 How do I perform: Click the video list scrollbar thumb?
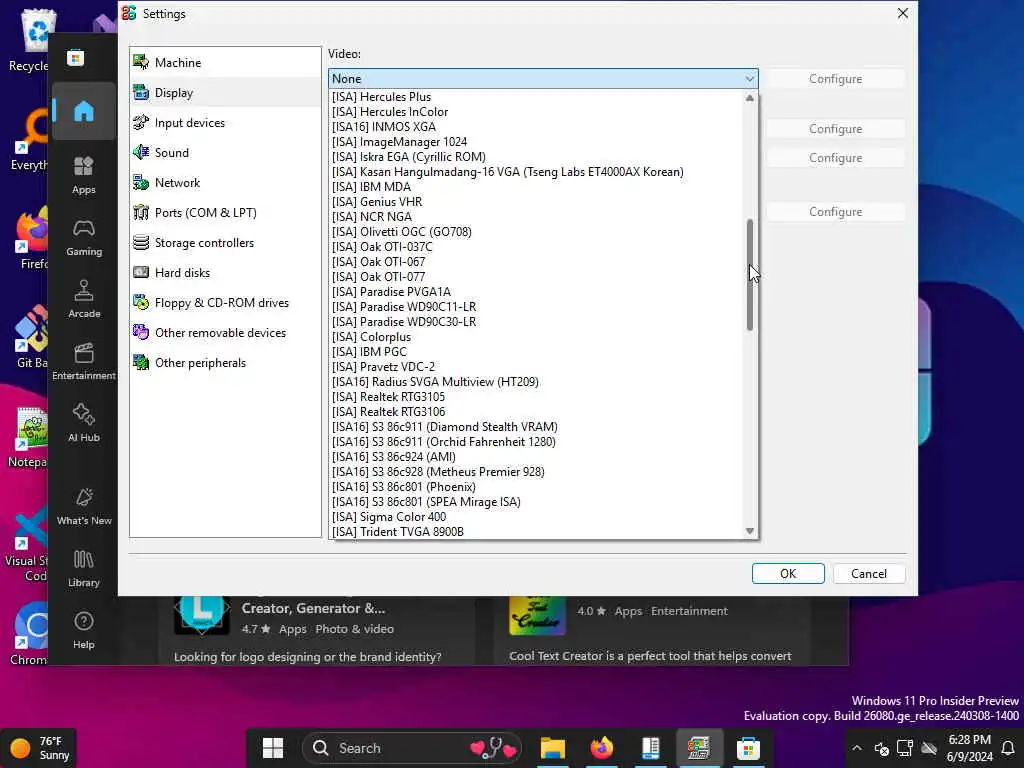pyautogui.click(x=750, y=274)
